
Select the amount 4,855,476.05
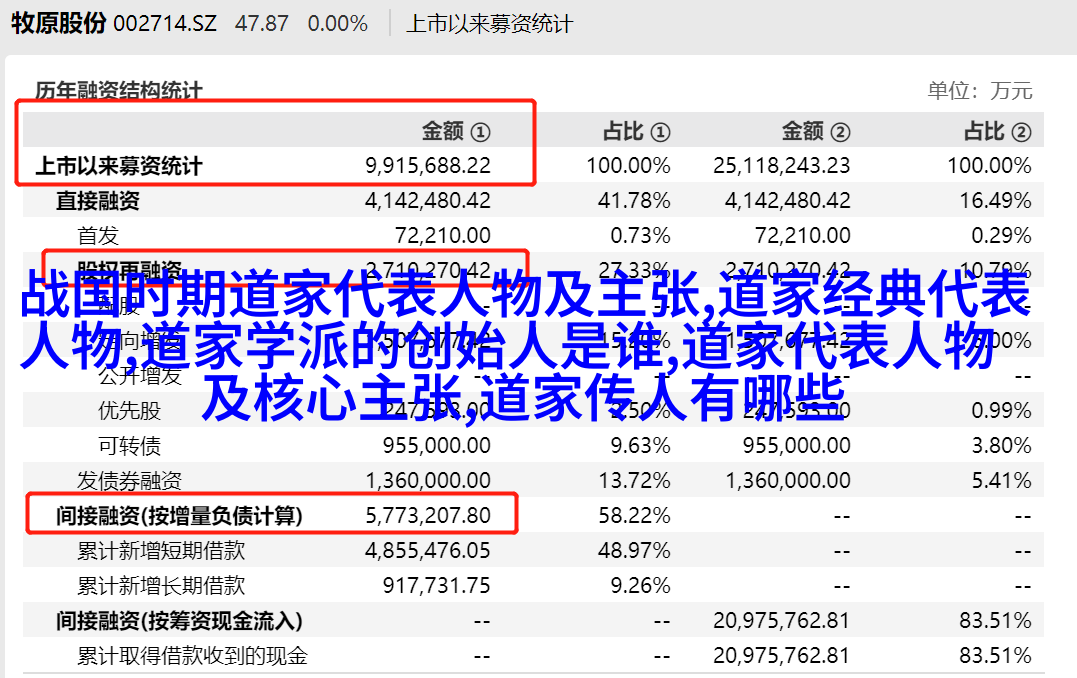point(428,551)
